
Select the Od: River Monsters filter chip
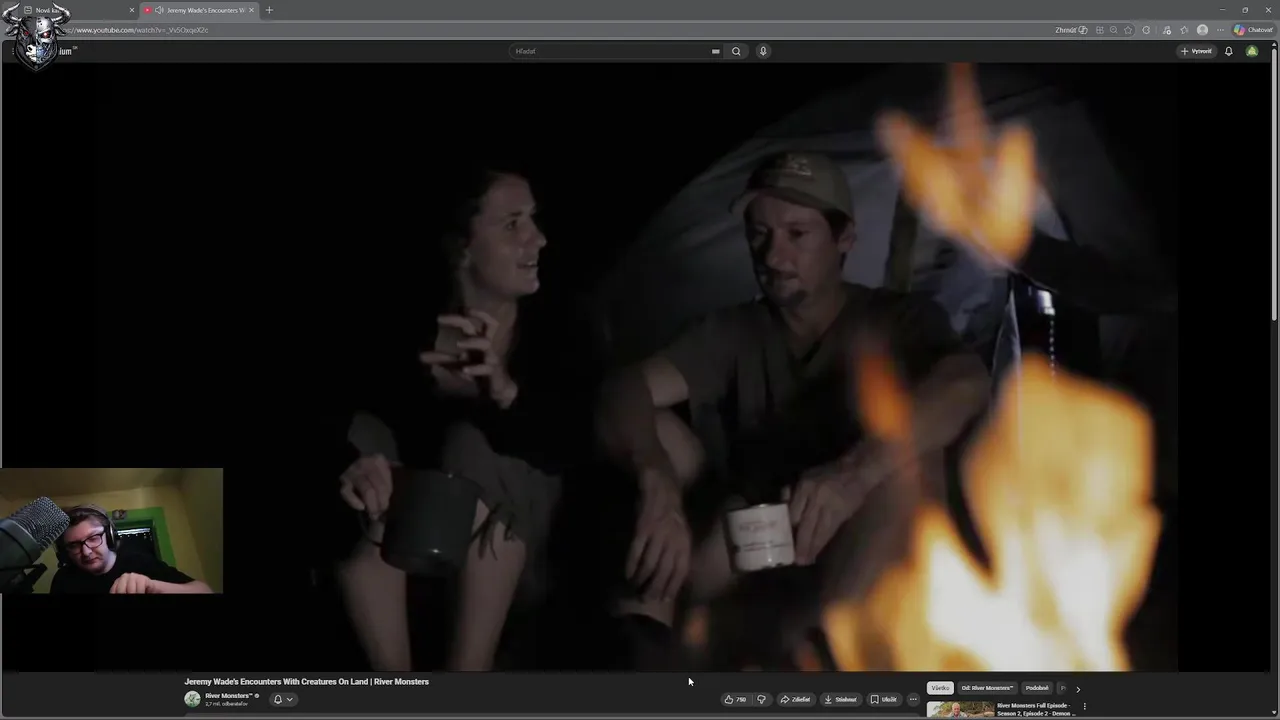(987, 688)
